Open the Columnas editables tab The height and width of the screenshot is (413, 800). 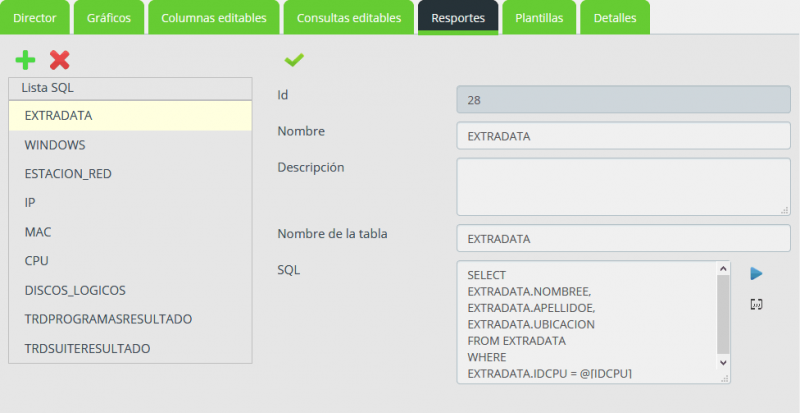(214, 17)
